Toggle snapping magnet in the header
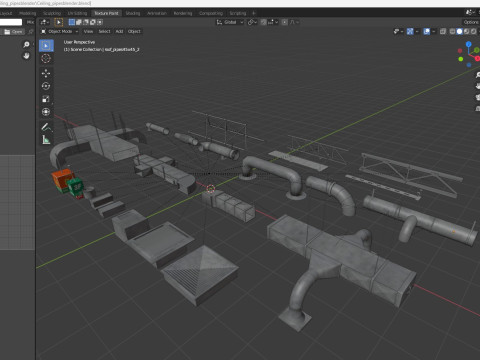This screenshot has height=360, width=480. (x=264, y=22)
